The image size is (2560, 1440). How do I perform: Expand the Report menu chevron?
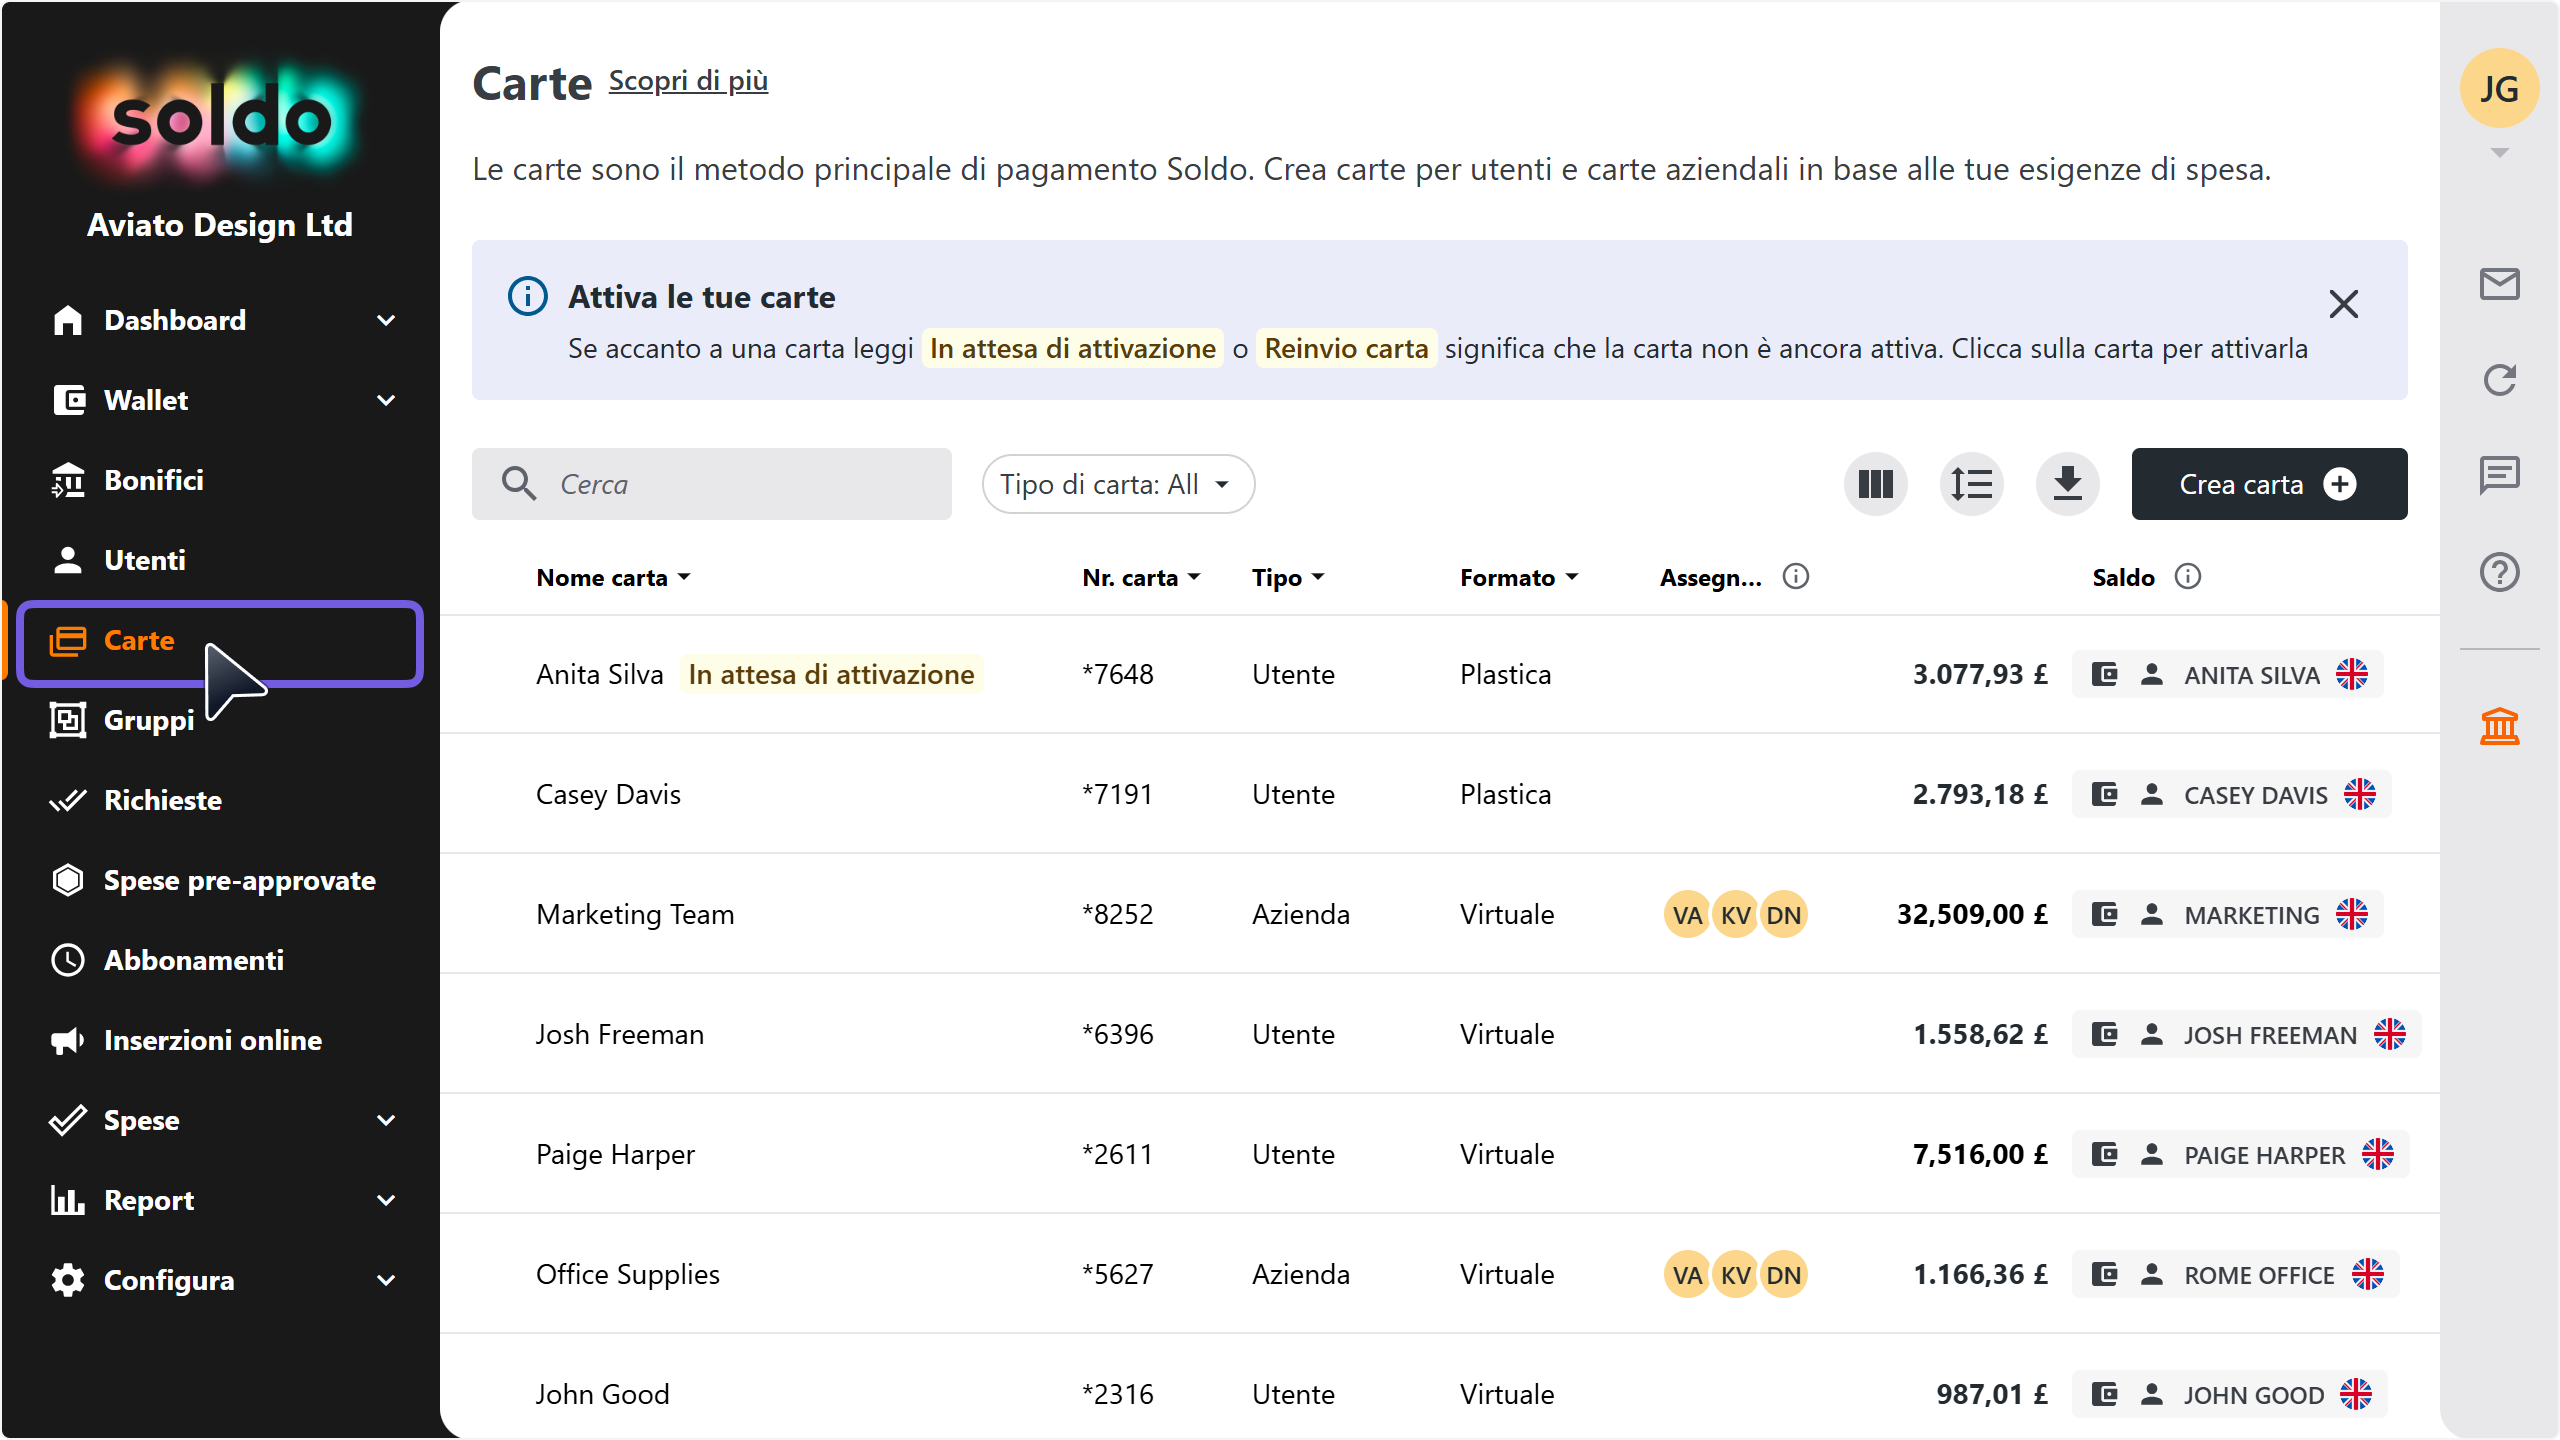click(386, 1200)
